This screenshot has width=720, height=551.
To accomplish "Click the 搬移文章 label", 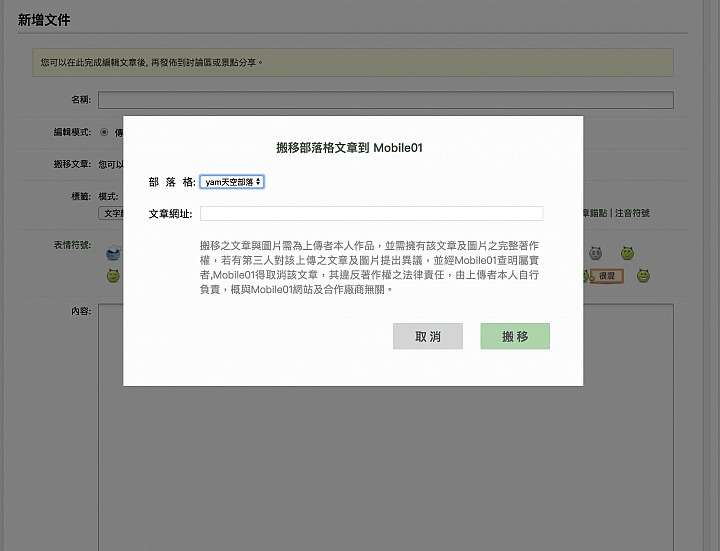I will [x=72, y=164].
